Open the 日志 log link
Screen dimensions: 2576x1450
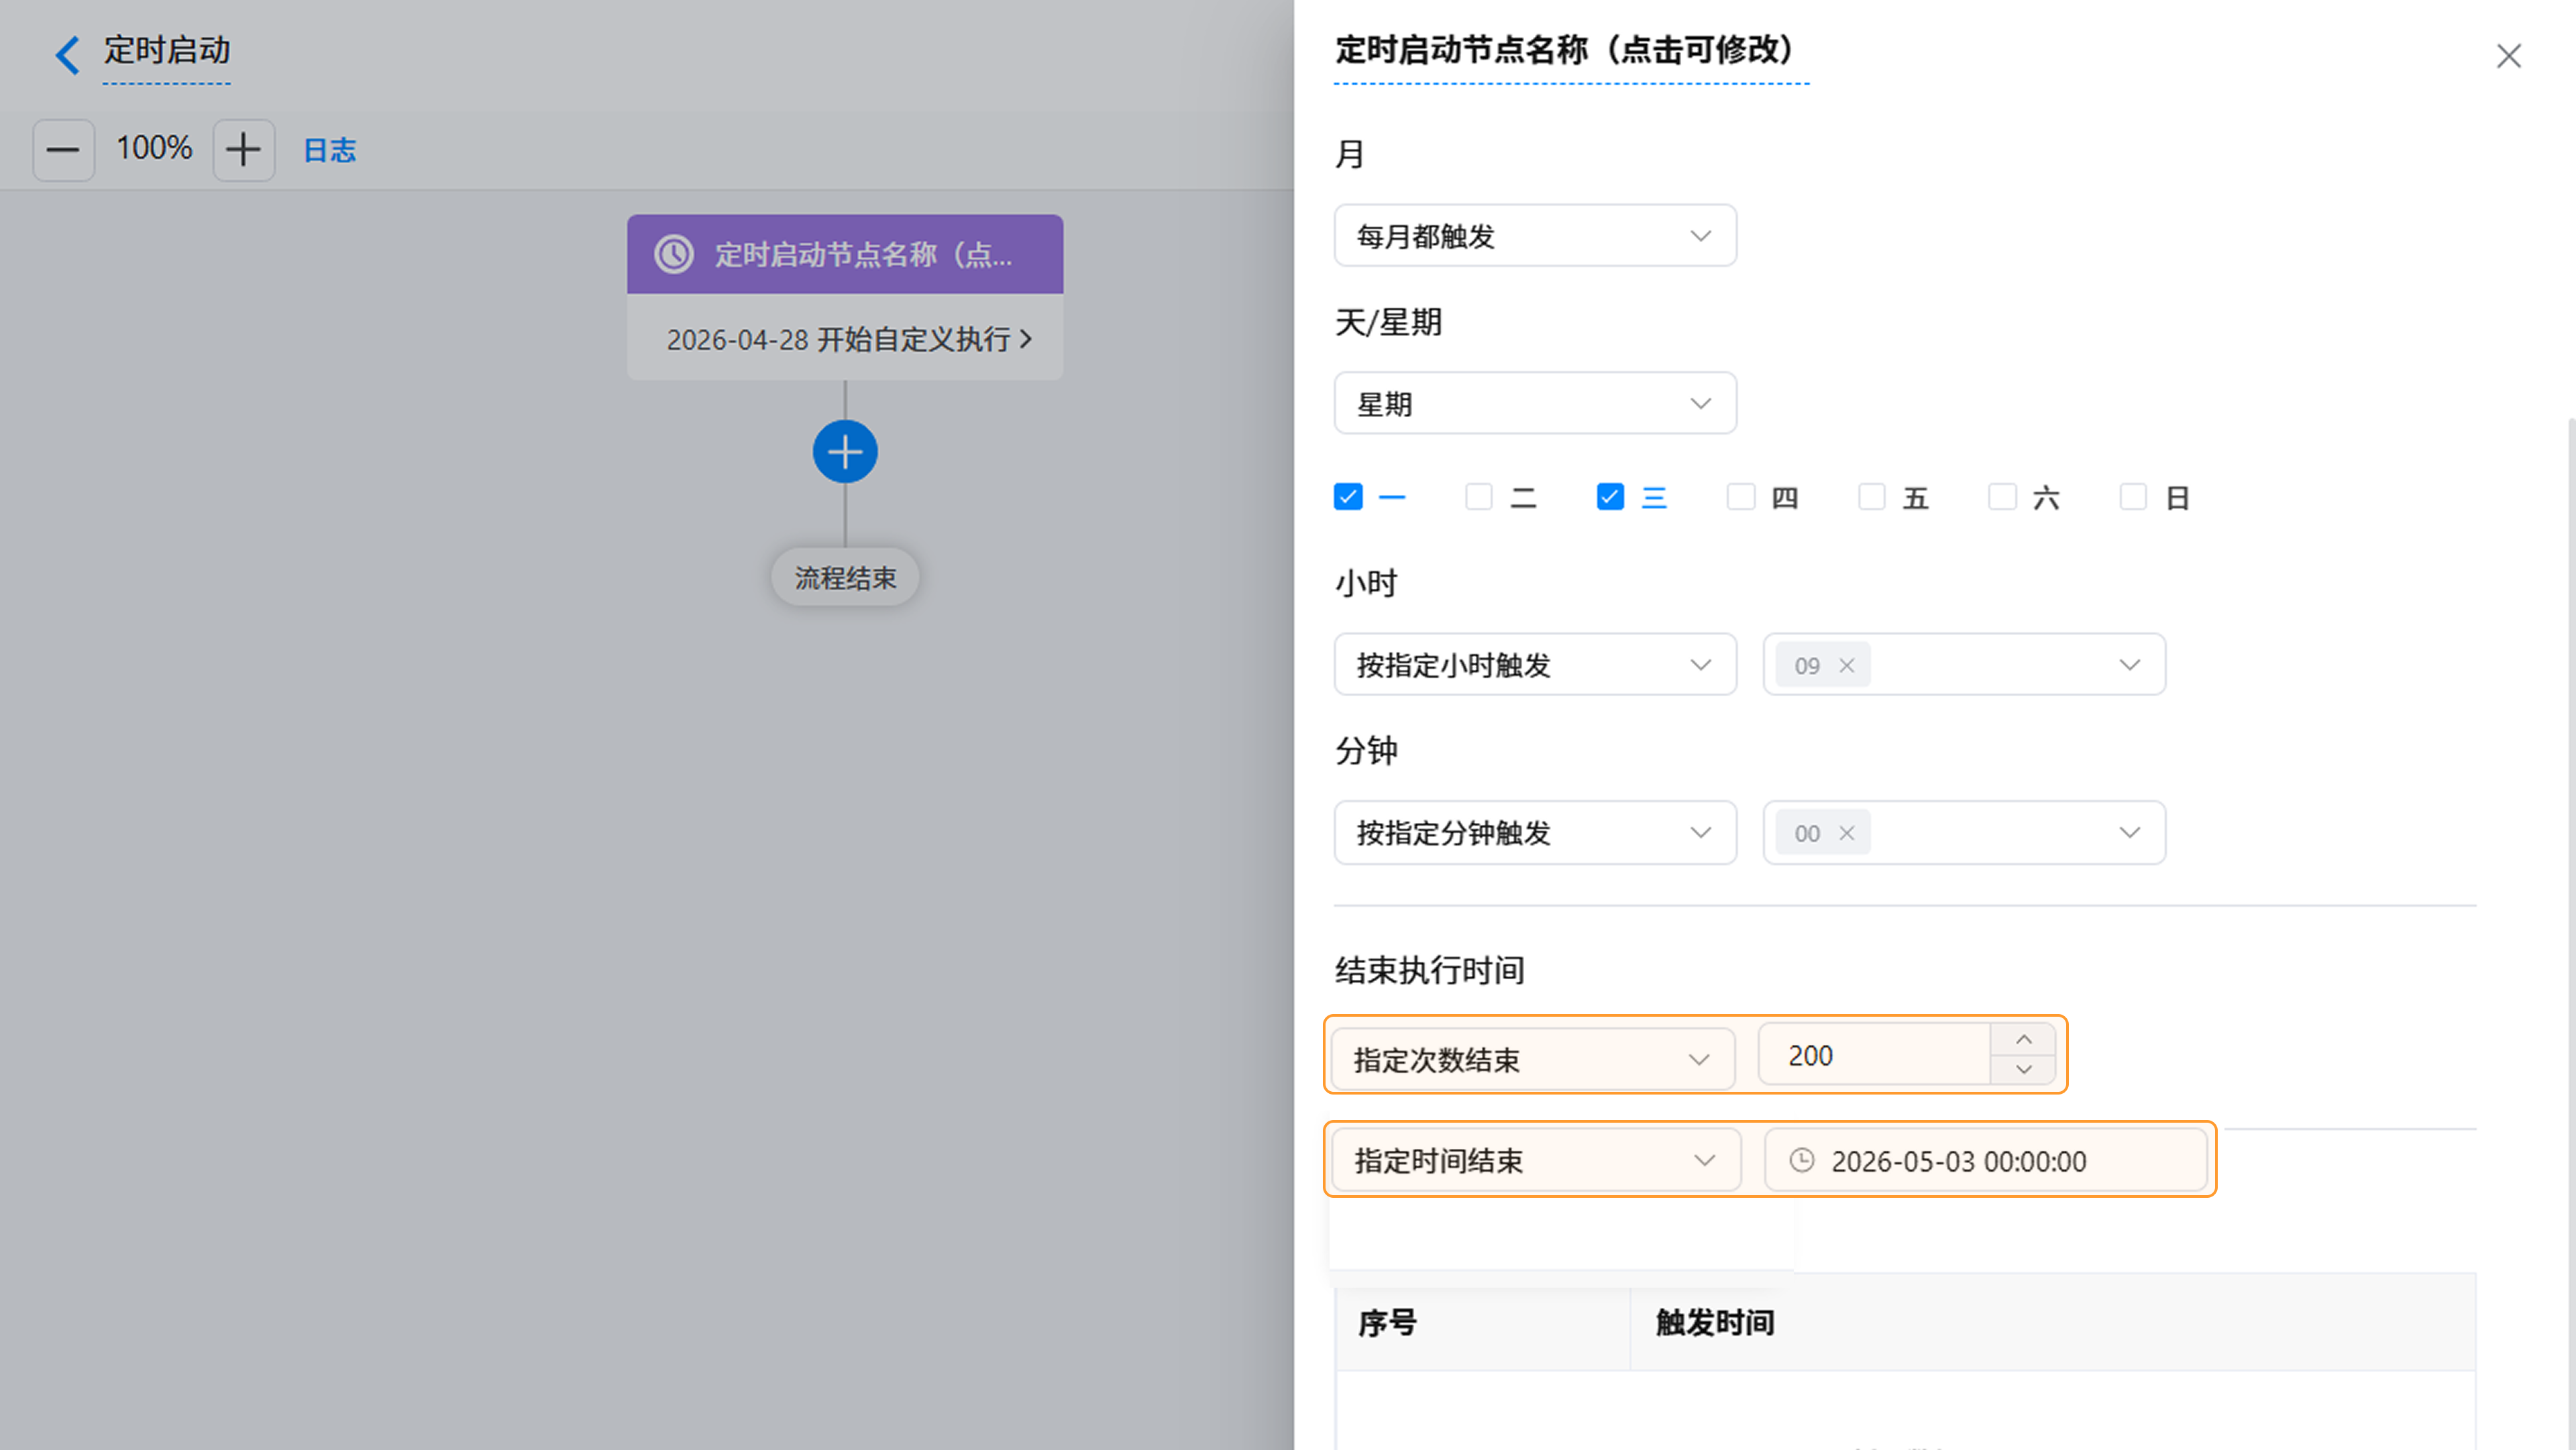coord(329,150)
